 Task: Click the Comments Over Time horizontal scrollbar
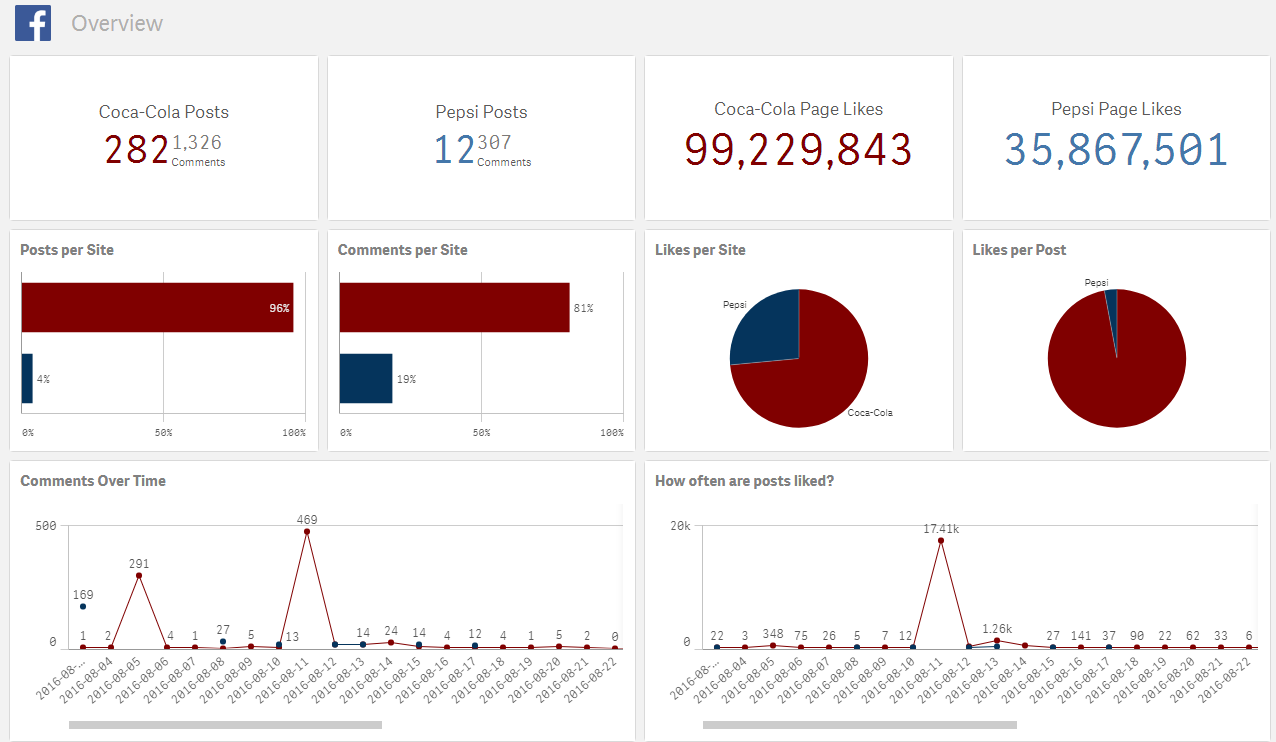pos(225,725)
